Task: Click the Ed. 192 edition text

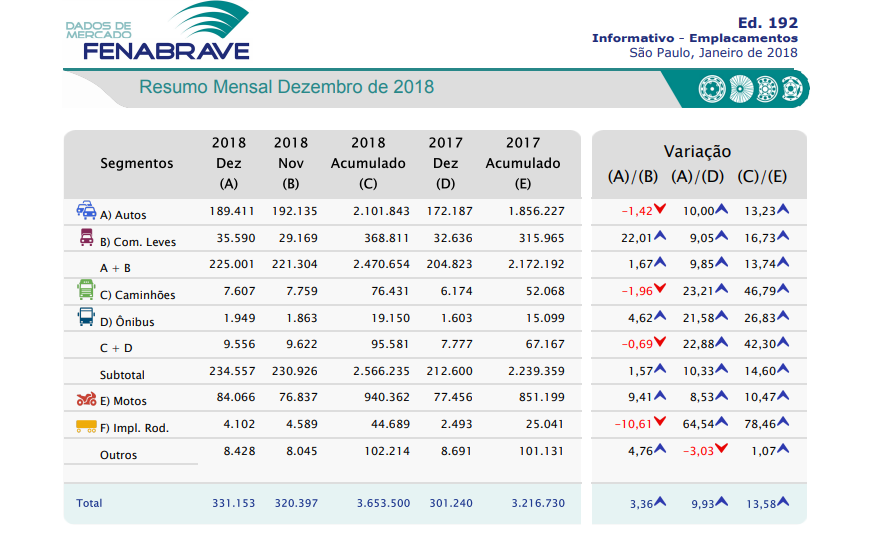Action: click(x=767, y=22)
